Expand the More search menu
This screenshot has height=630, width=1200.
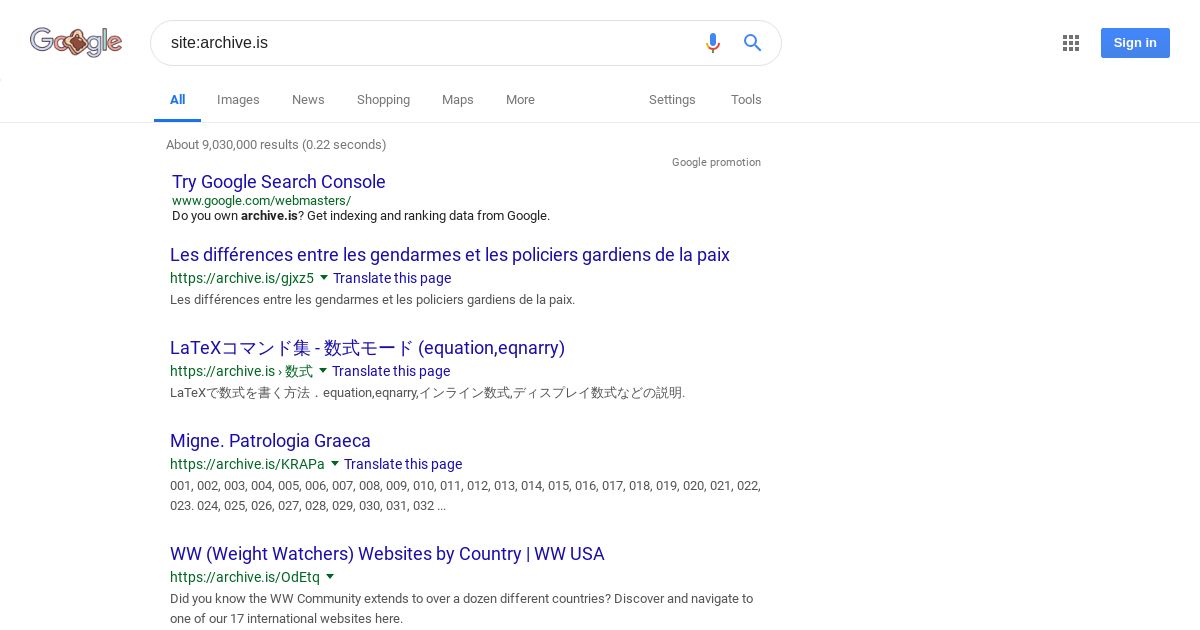pyautogui.click(x=520, y=100)
